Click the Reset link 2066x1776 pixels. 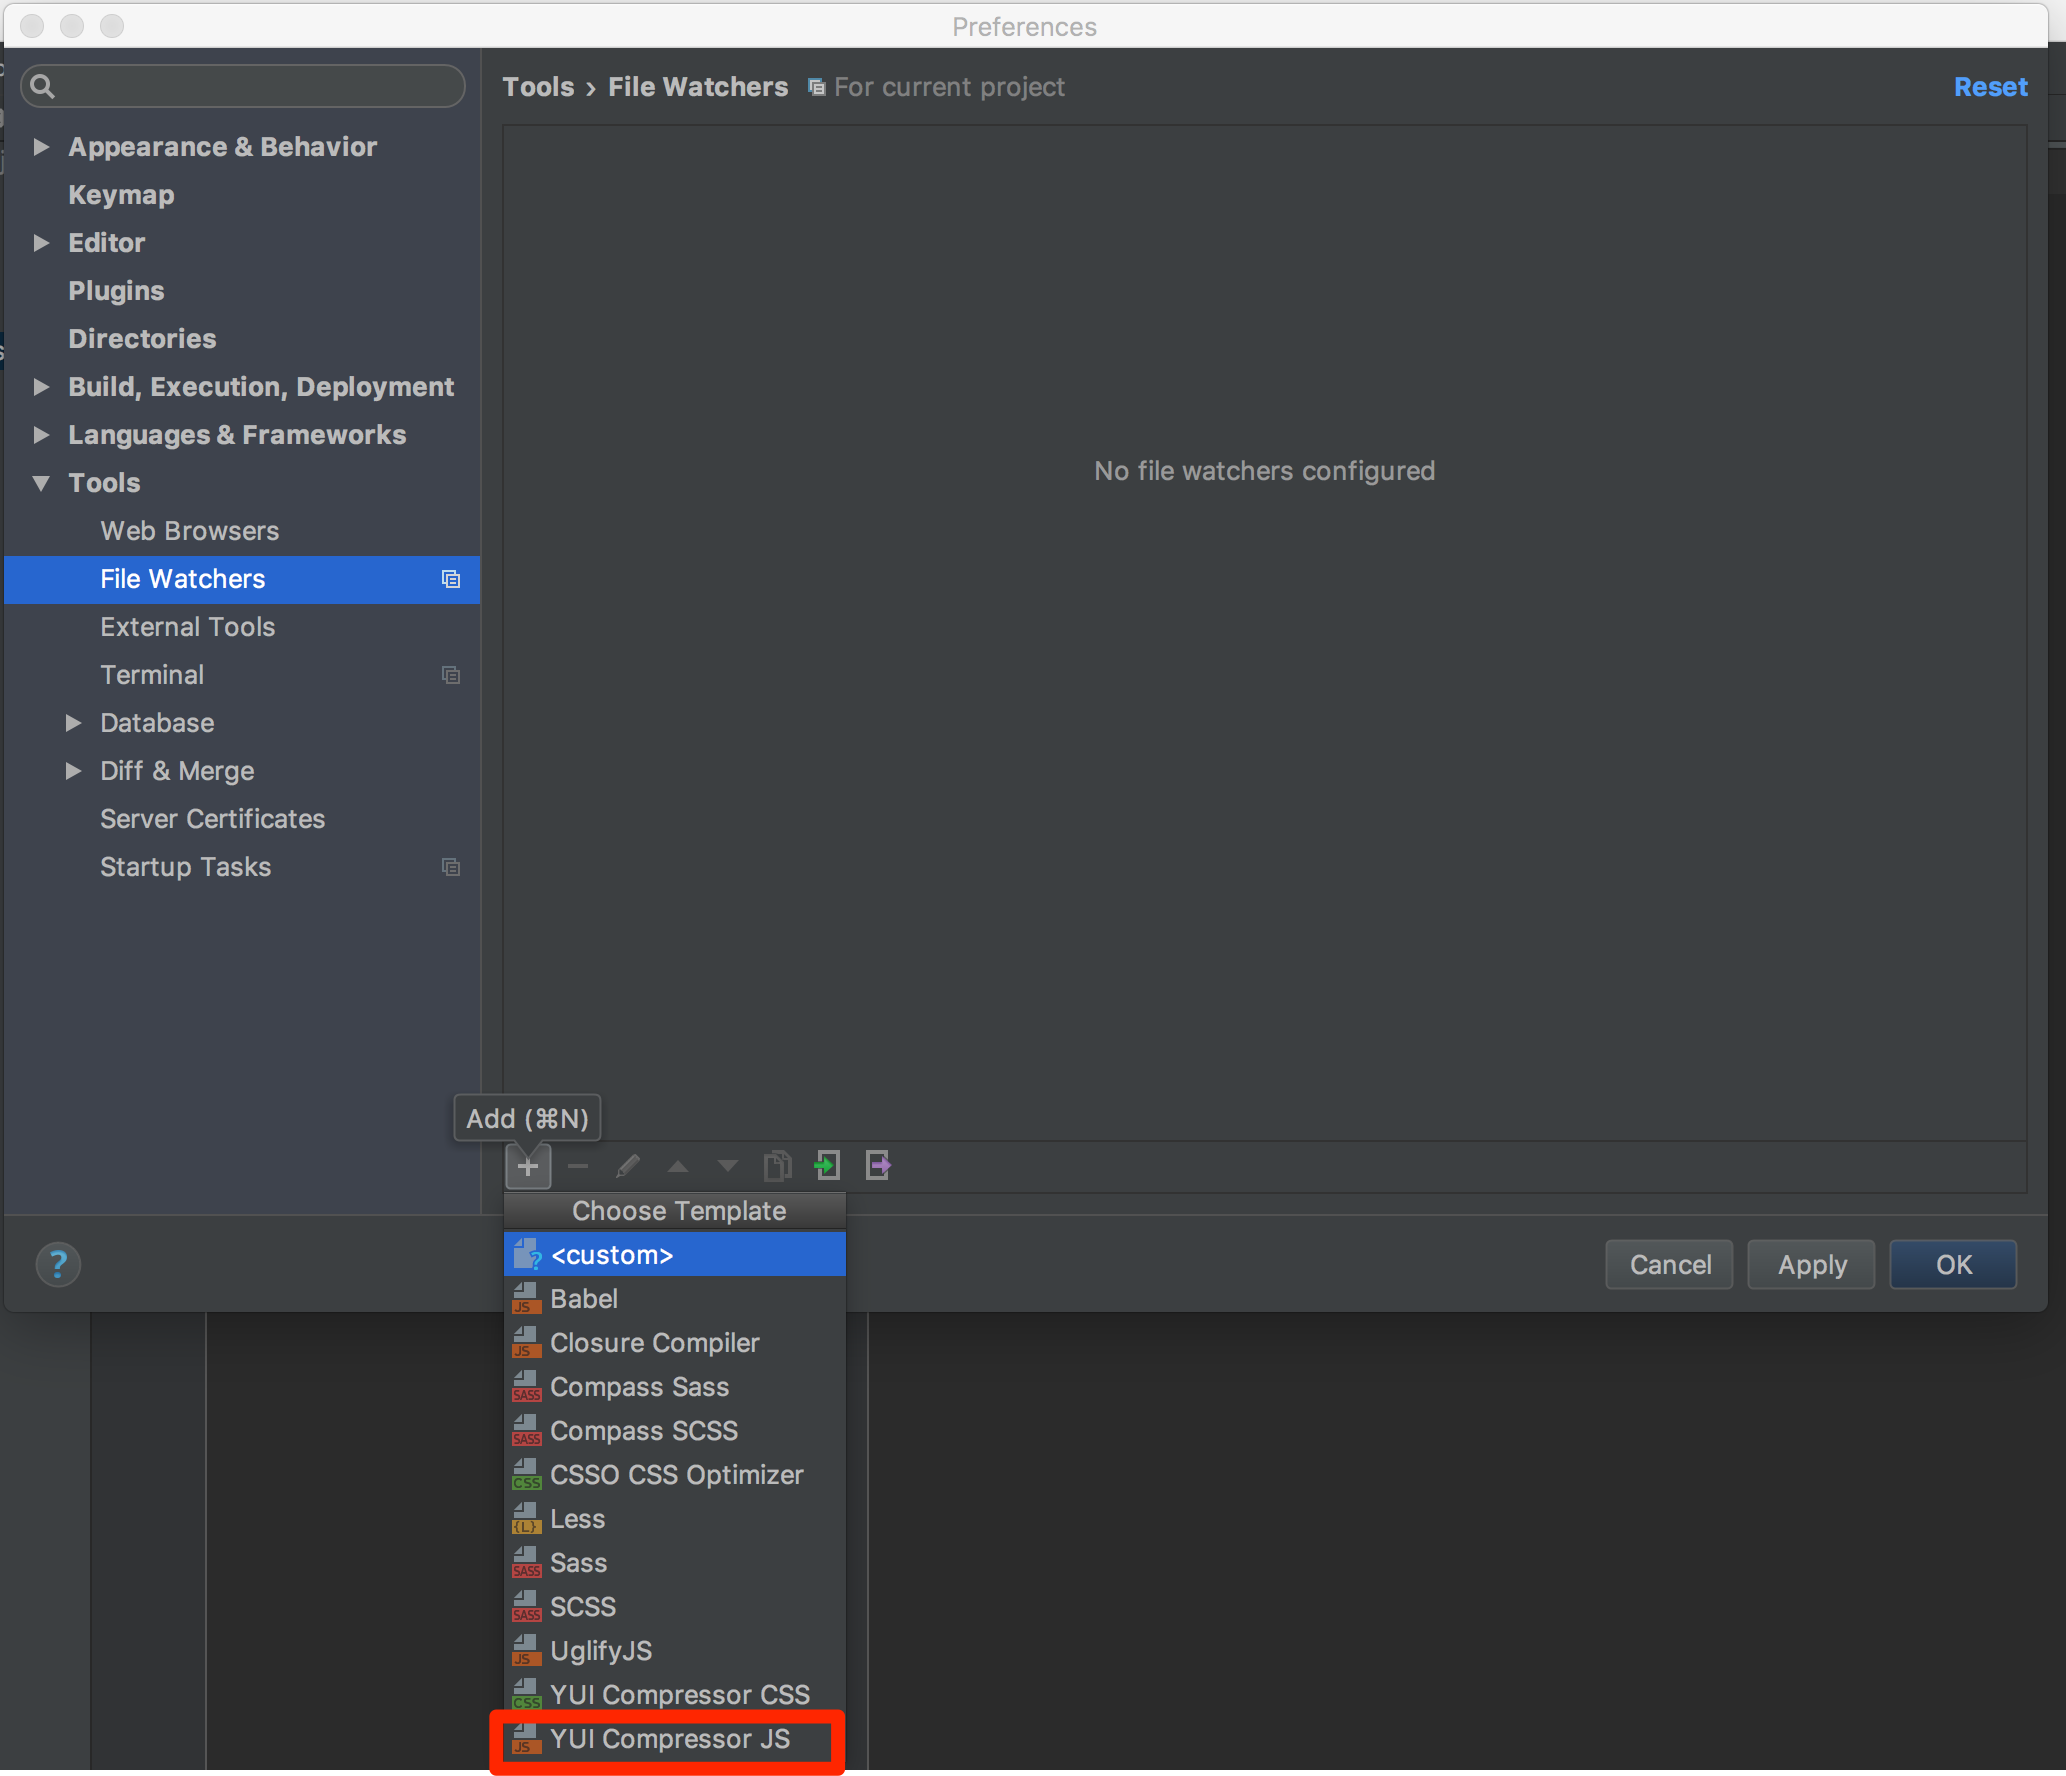click(x=1990, y=87)
